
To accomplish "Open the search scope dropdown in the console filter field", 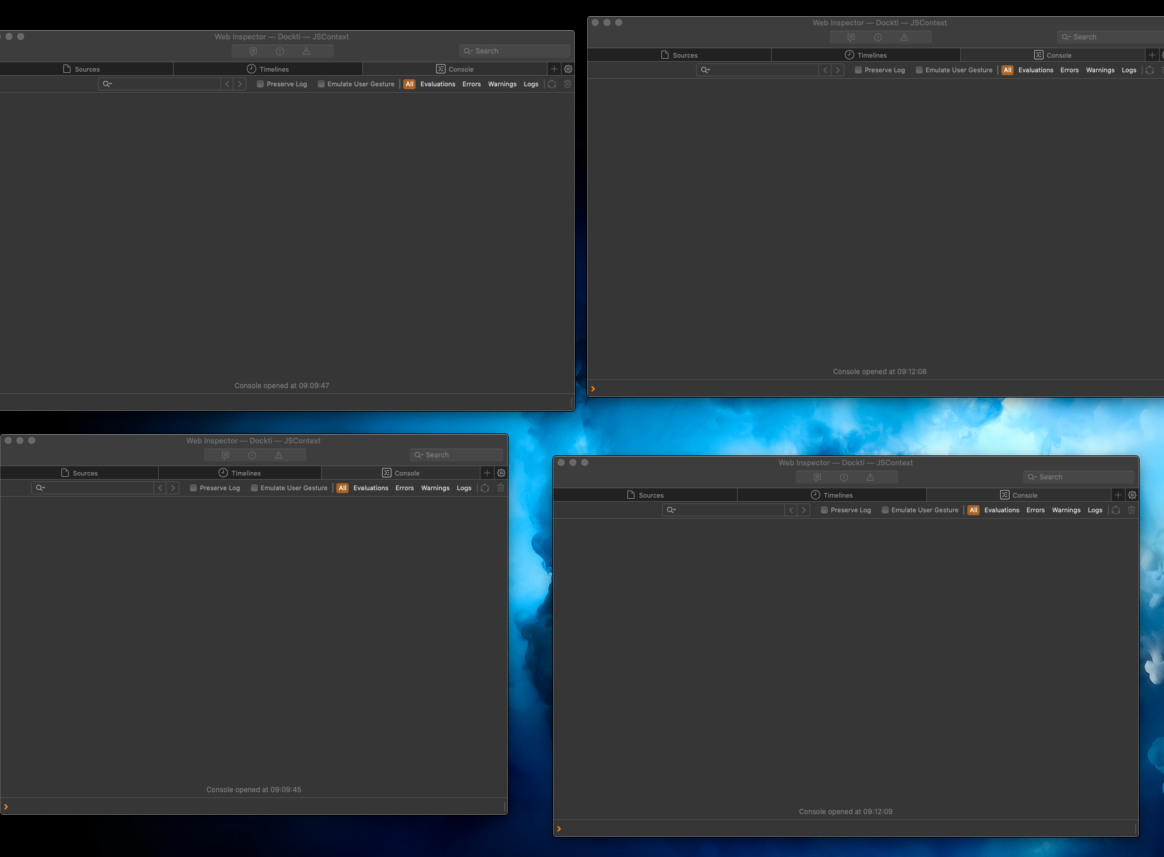I will click(x=107, y=84).
